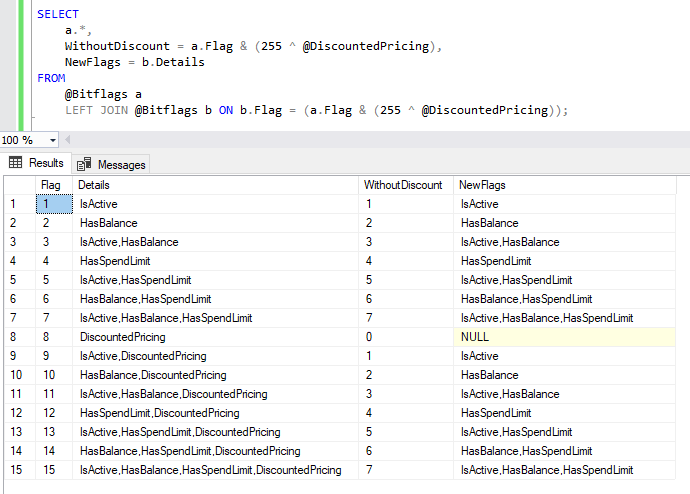
Task: Click the WithoutDiscount cell with value 0
Action: pyautogui.click(x=406, y=337)
